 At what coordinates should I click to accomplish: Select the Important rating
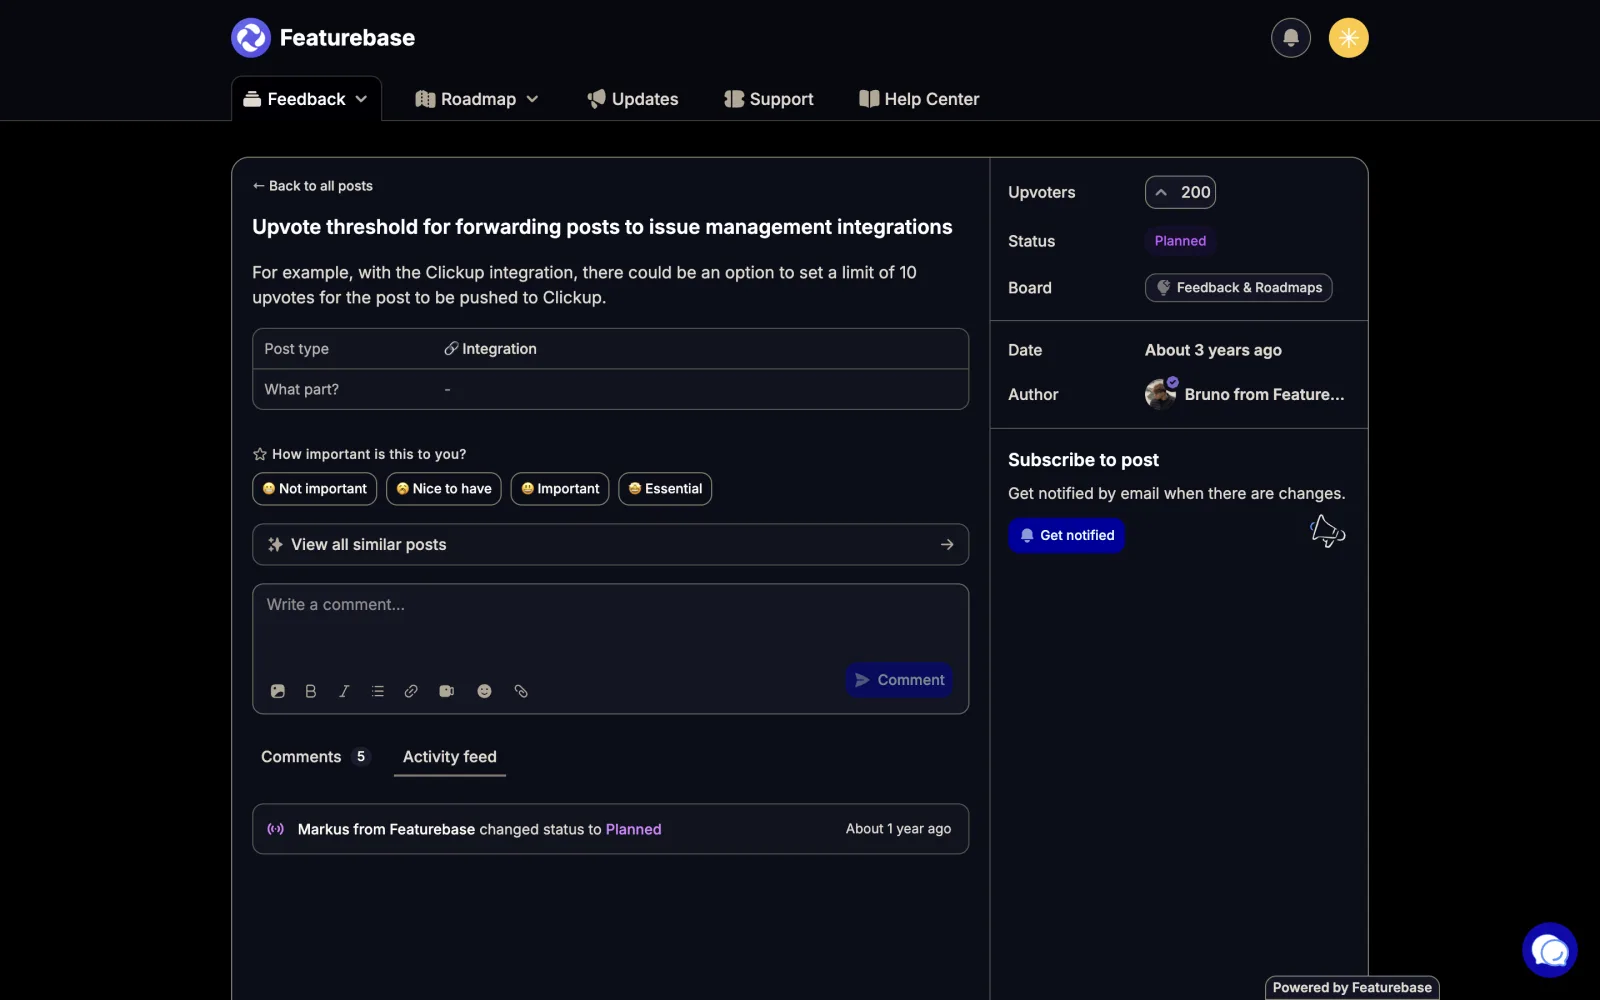click(560, 489)
